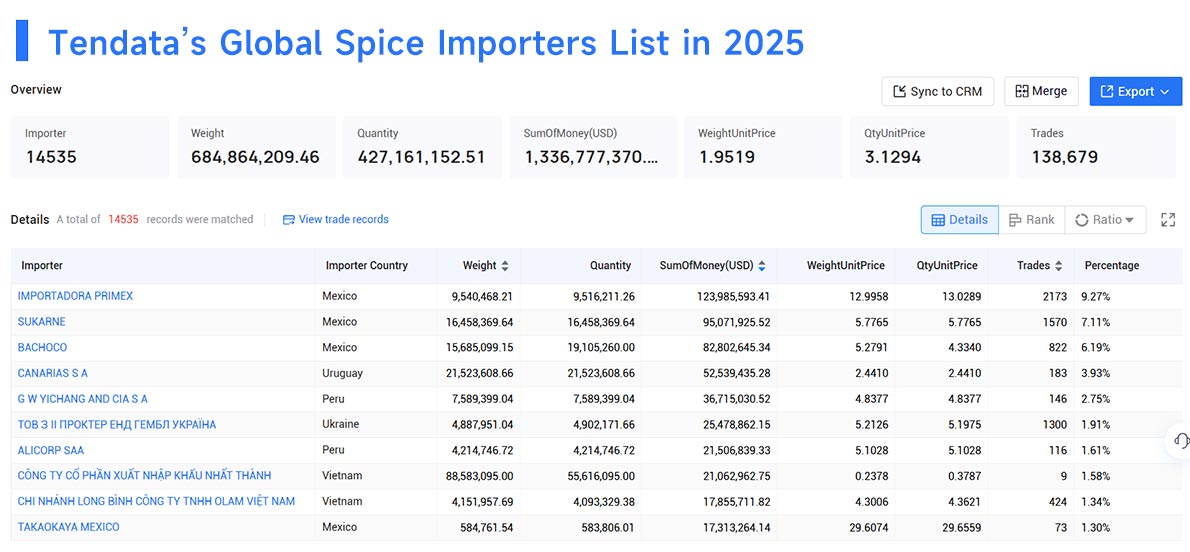Select the Importer 14535 overview card
The height and width of the screenshot is (552, 1190).
coord(90,147)
